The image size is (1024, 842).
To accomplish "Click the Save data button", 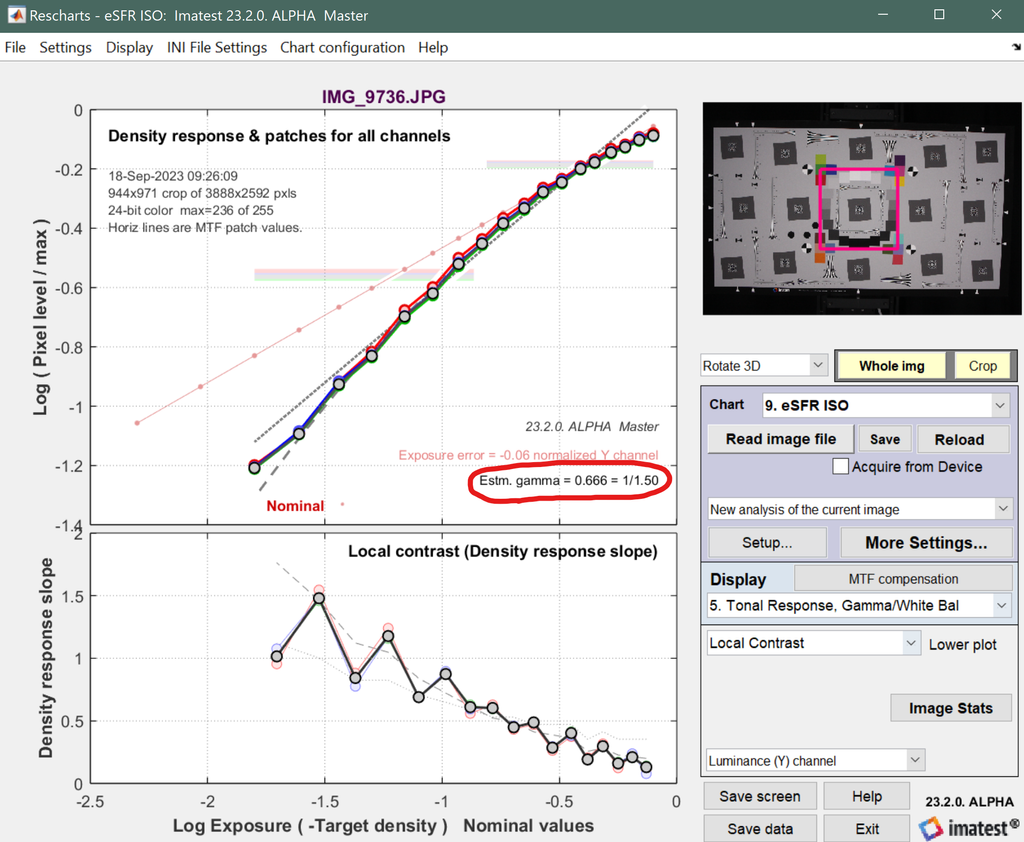I will [760, 828].
